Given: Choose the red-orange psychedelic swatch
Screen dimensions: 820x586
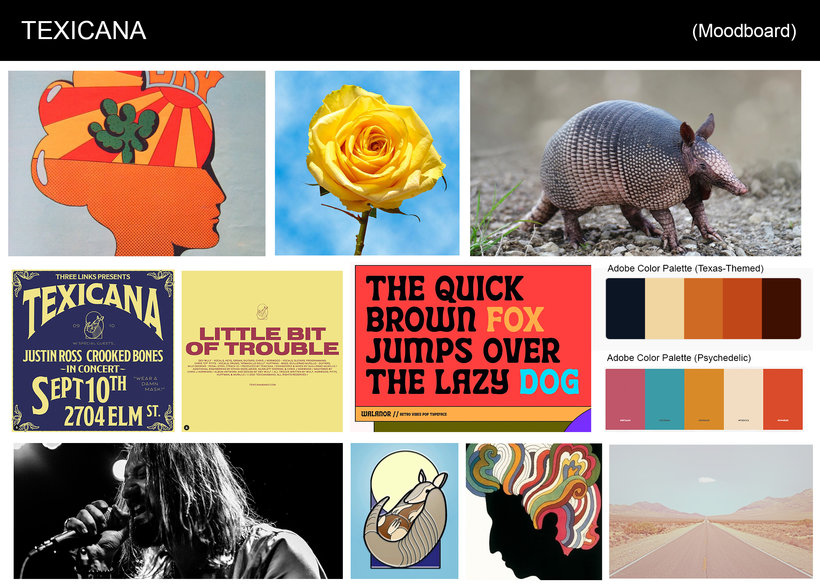Looking at the screenshot, I should [x=783, y=399].
